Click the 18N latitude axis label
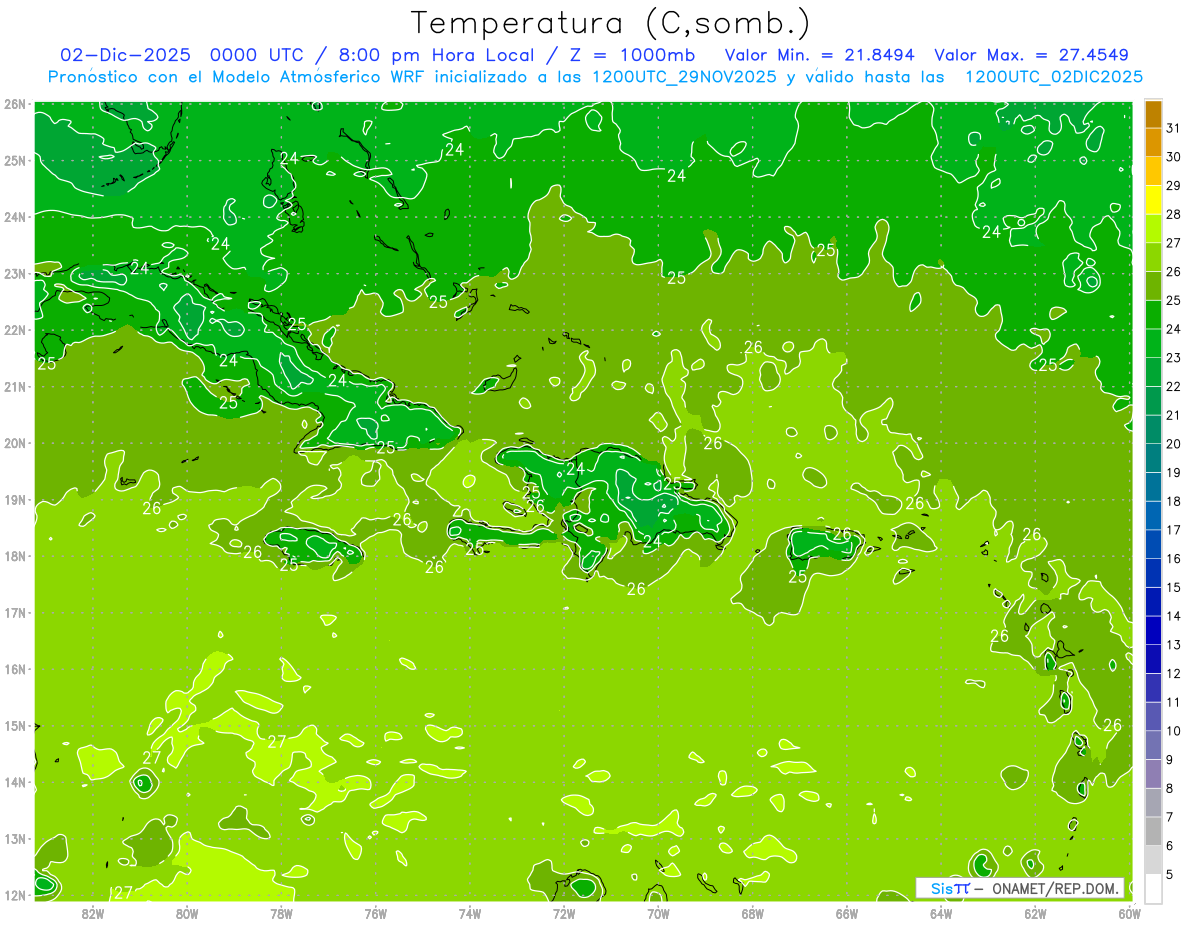Screen dimensions: 1200x927 click(x=15, y=556)
